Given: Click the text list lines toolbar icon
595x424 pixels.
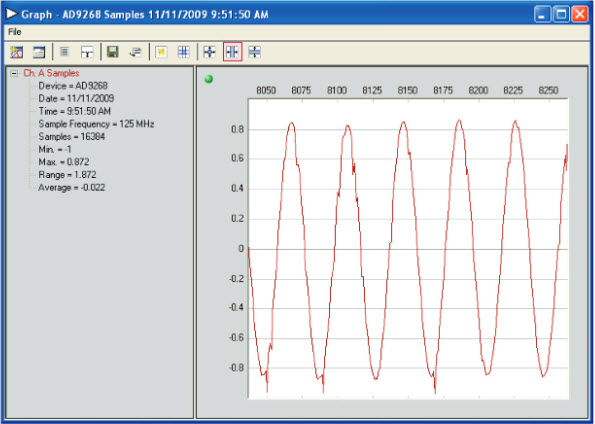Looking at the screenshot, I should (x=65, y=52).
